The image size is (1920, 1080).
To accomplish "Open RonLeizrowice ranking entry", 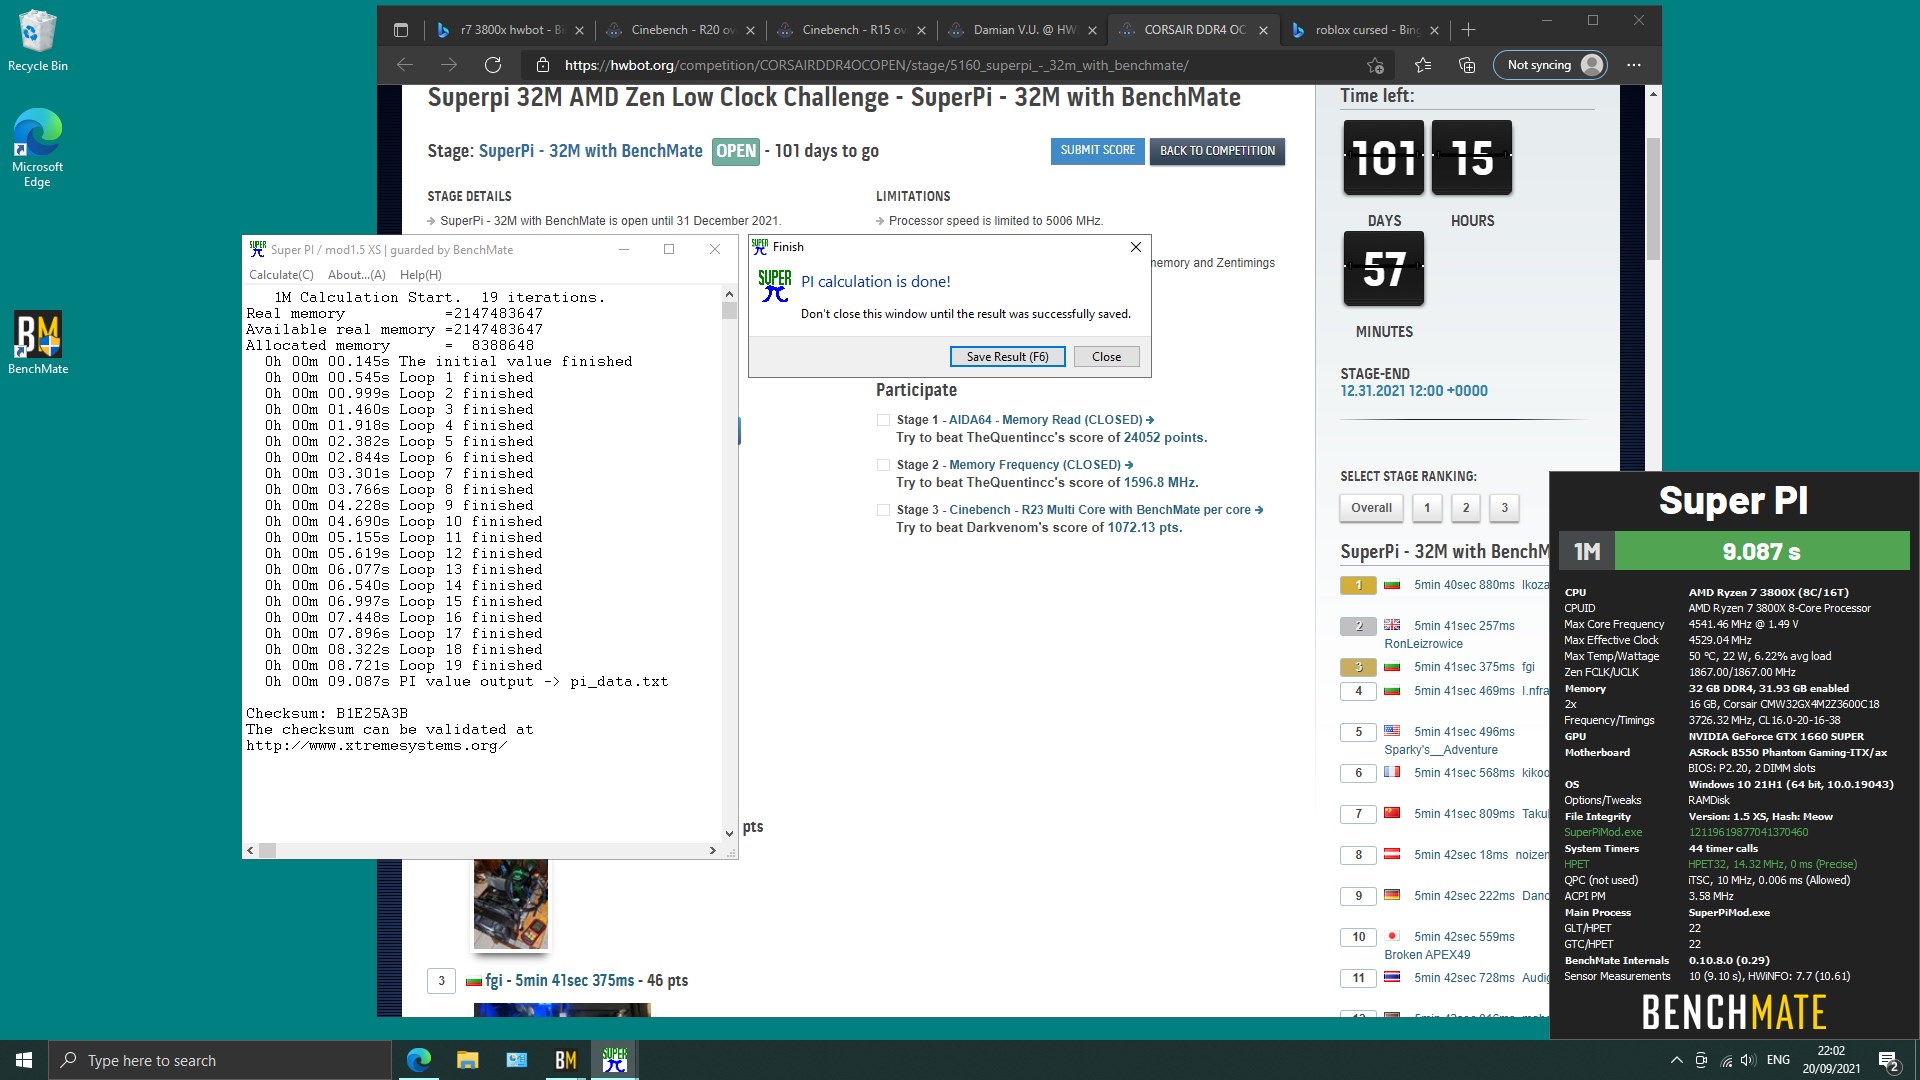I will coord(1423,644).
